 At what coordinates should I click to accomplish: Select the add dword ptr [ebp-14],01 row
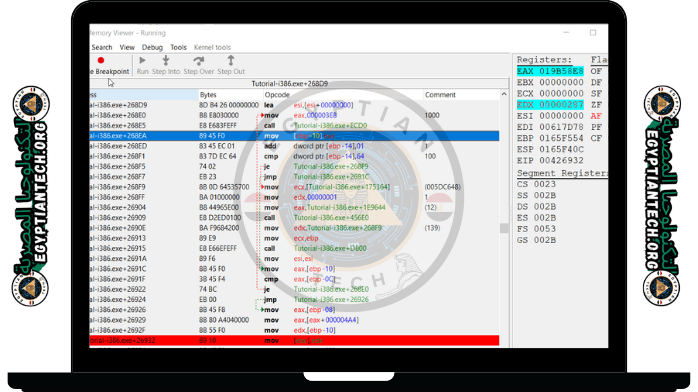pos(294,146)
